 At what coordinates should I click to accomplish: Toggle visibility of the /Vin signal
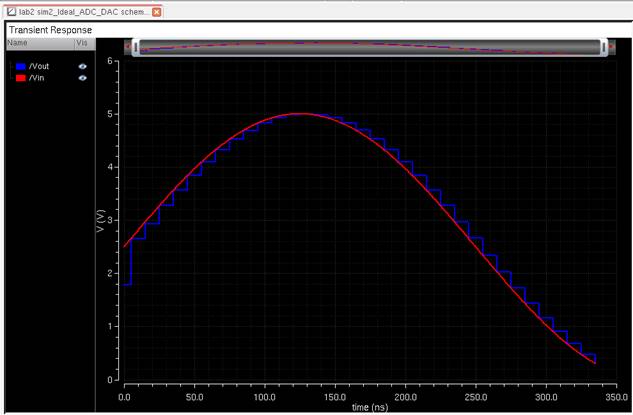[83, 77]
